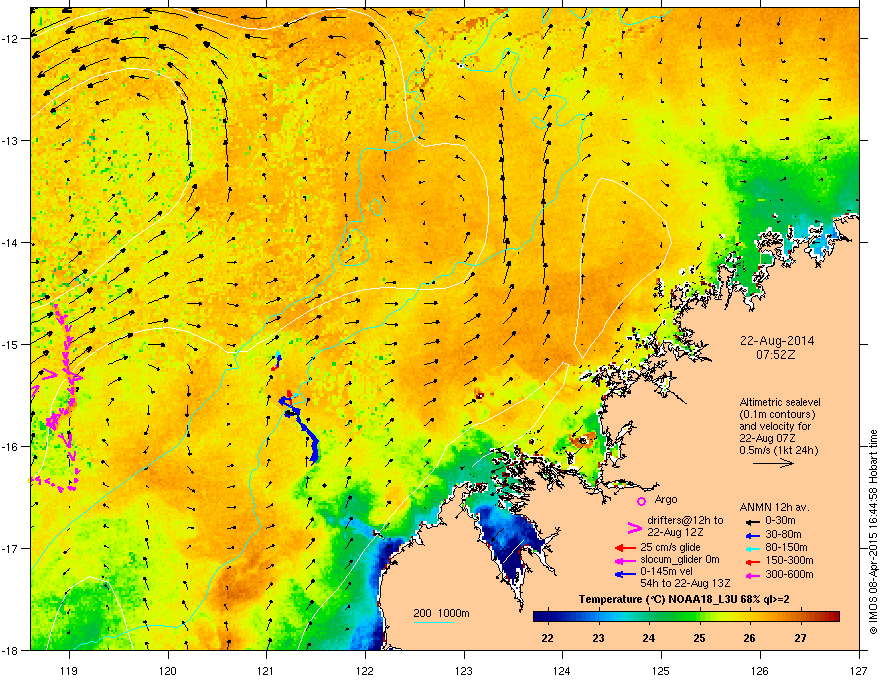The image size is (880, 680).
Task: Click the longitude axis label "119"
Action: coord(69,670)
